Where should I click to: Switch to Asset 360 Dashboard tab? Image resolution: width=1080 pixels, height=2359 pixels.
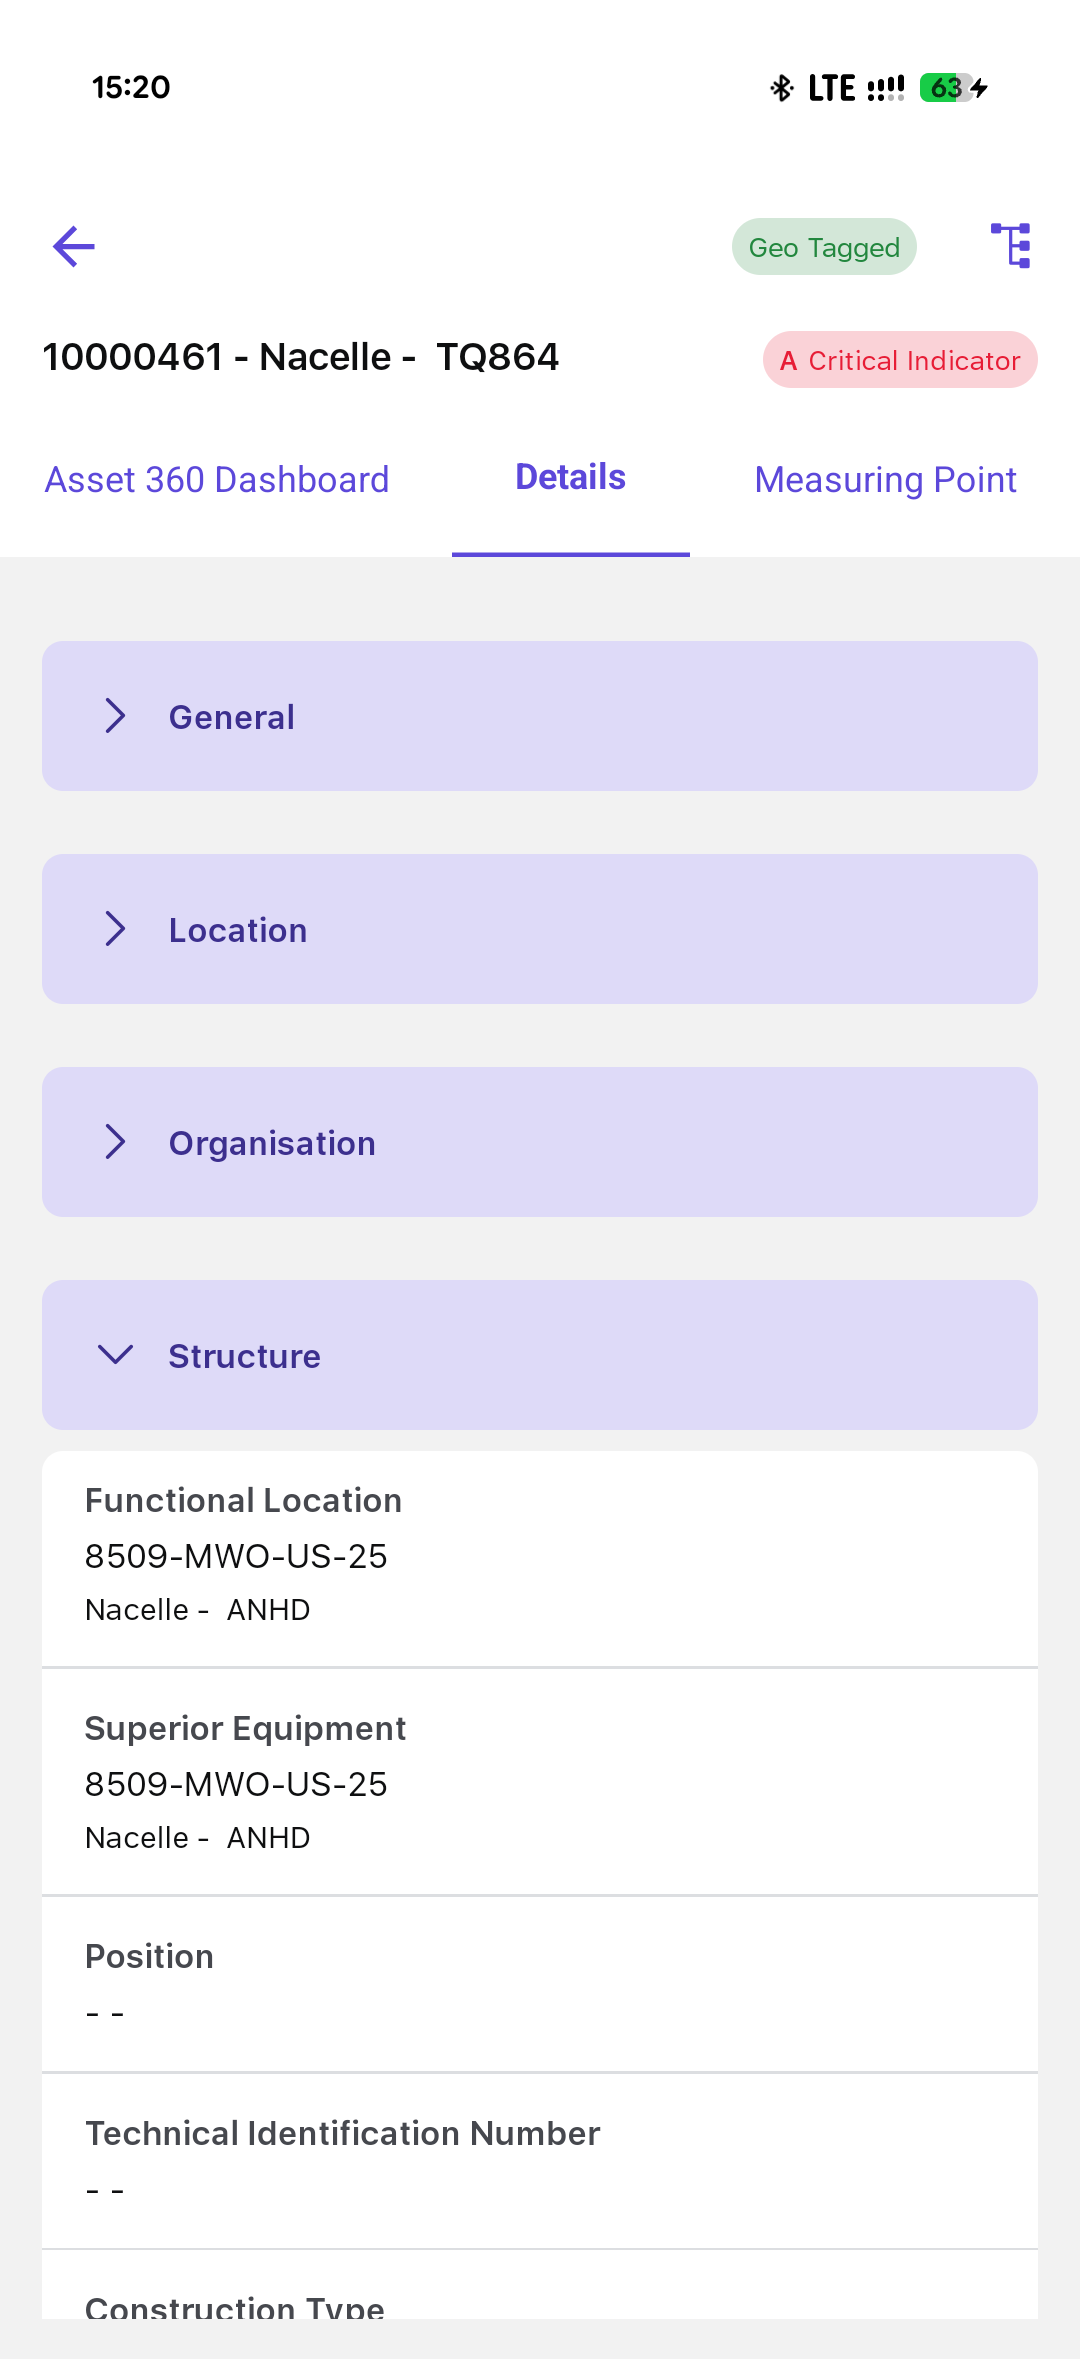[x=217, y=480]
